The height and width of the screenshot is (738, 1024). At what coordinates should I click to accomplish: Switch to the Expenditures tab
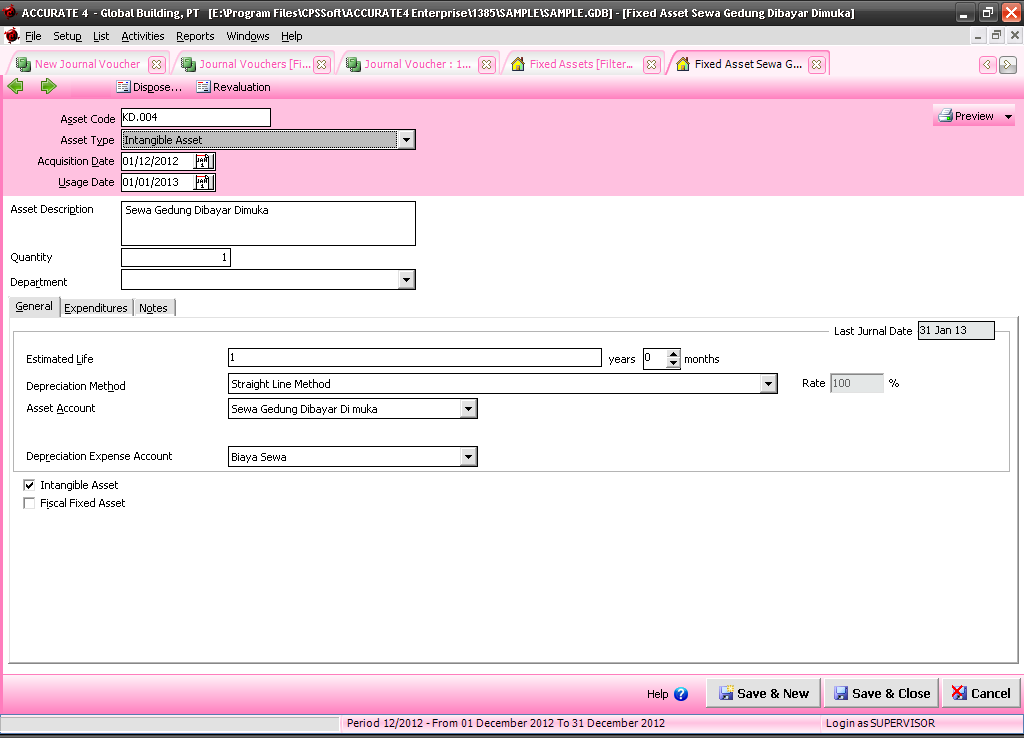click(96, 308)
